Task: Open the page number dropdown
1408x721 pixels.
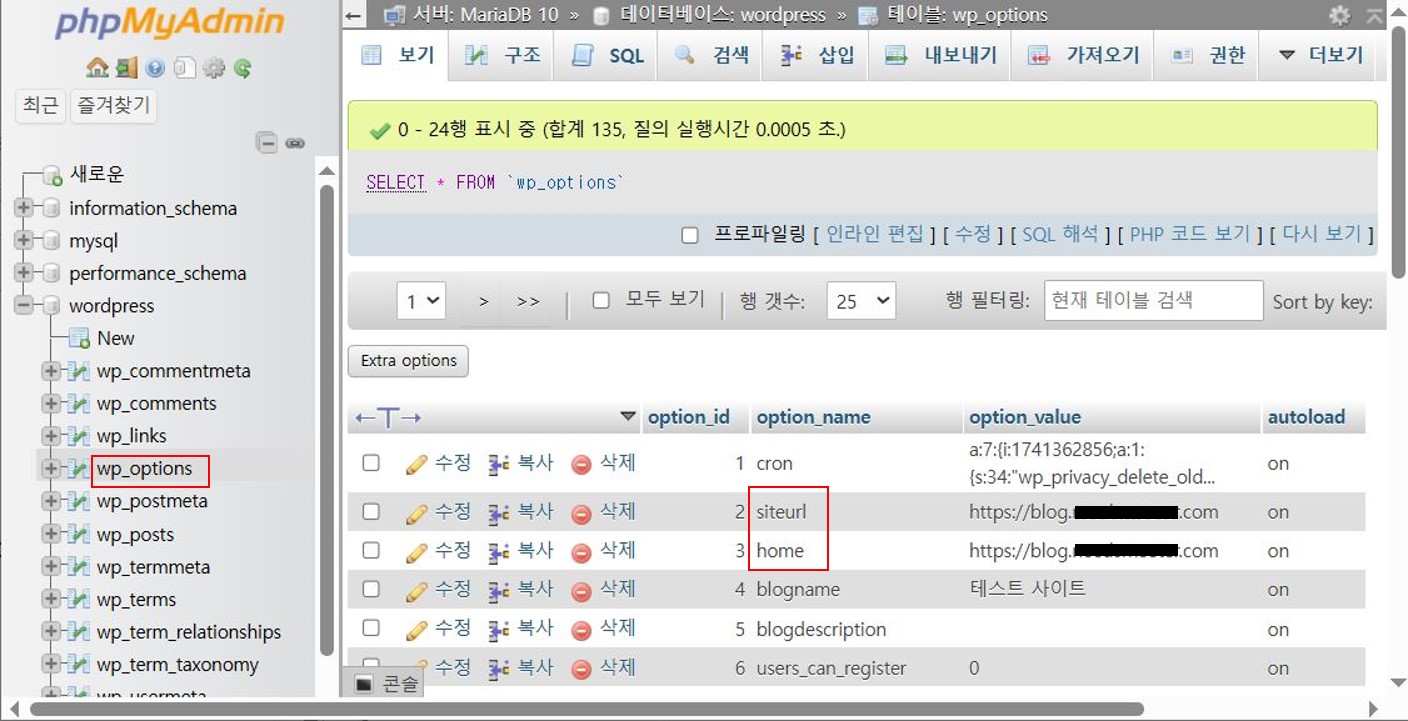Action: 421,301
